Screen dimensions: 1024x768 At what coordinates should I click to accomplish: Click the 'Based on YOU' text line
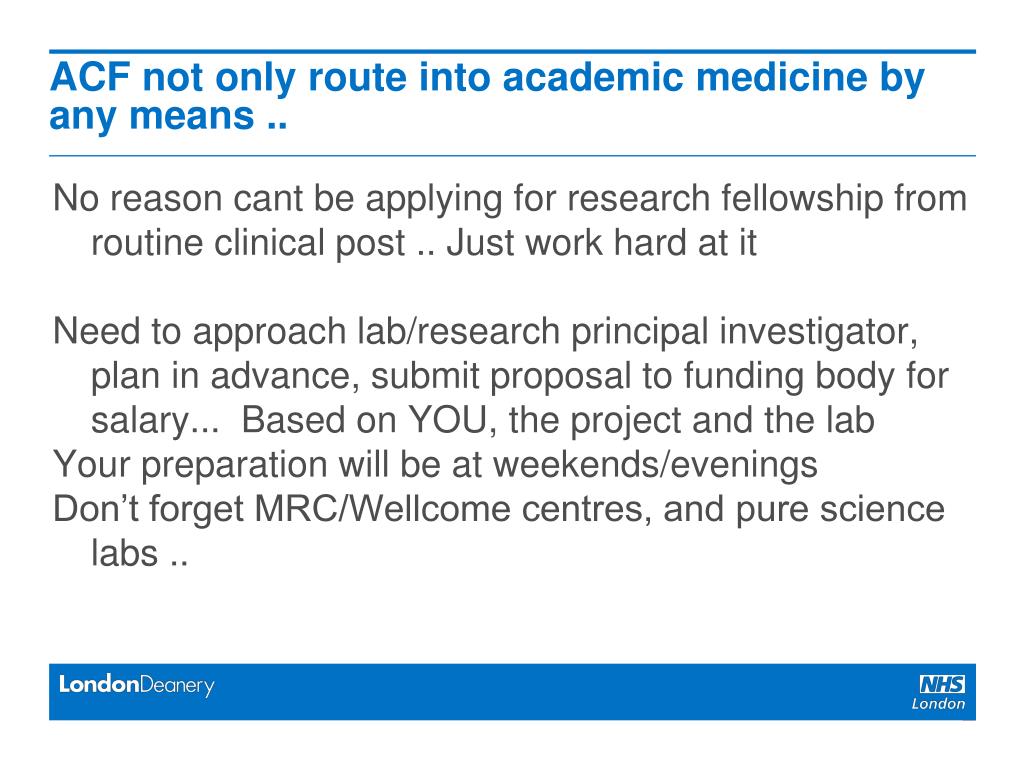[x=483, y=420]
